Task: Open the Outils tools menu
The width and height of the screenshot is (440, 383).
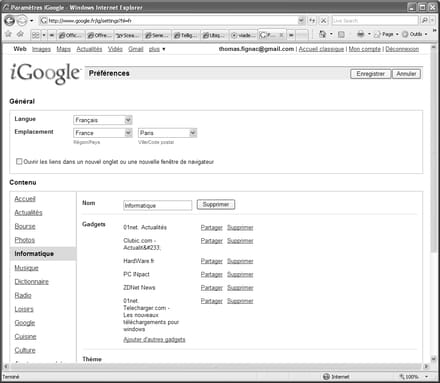Action: 415,34
